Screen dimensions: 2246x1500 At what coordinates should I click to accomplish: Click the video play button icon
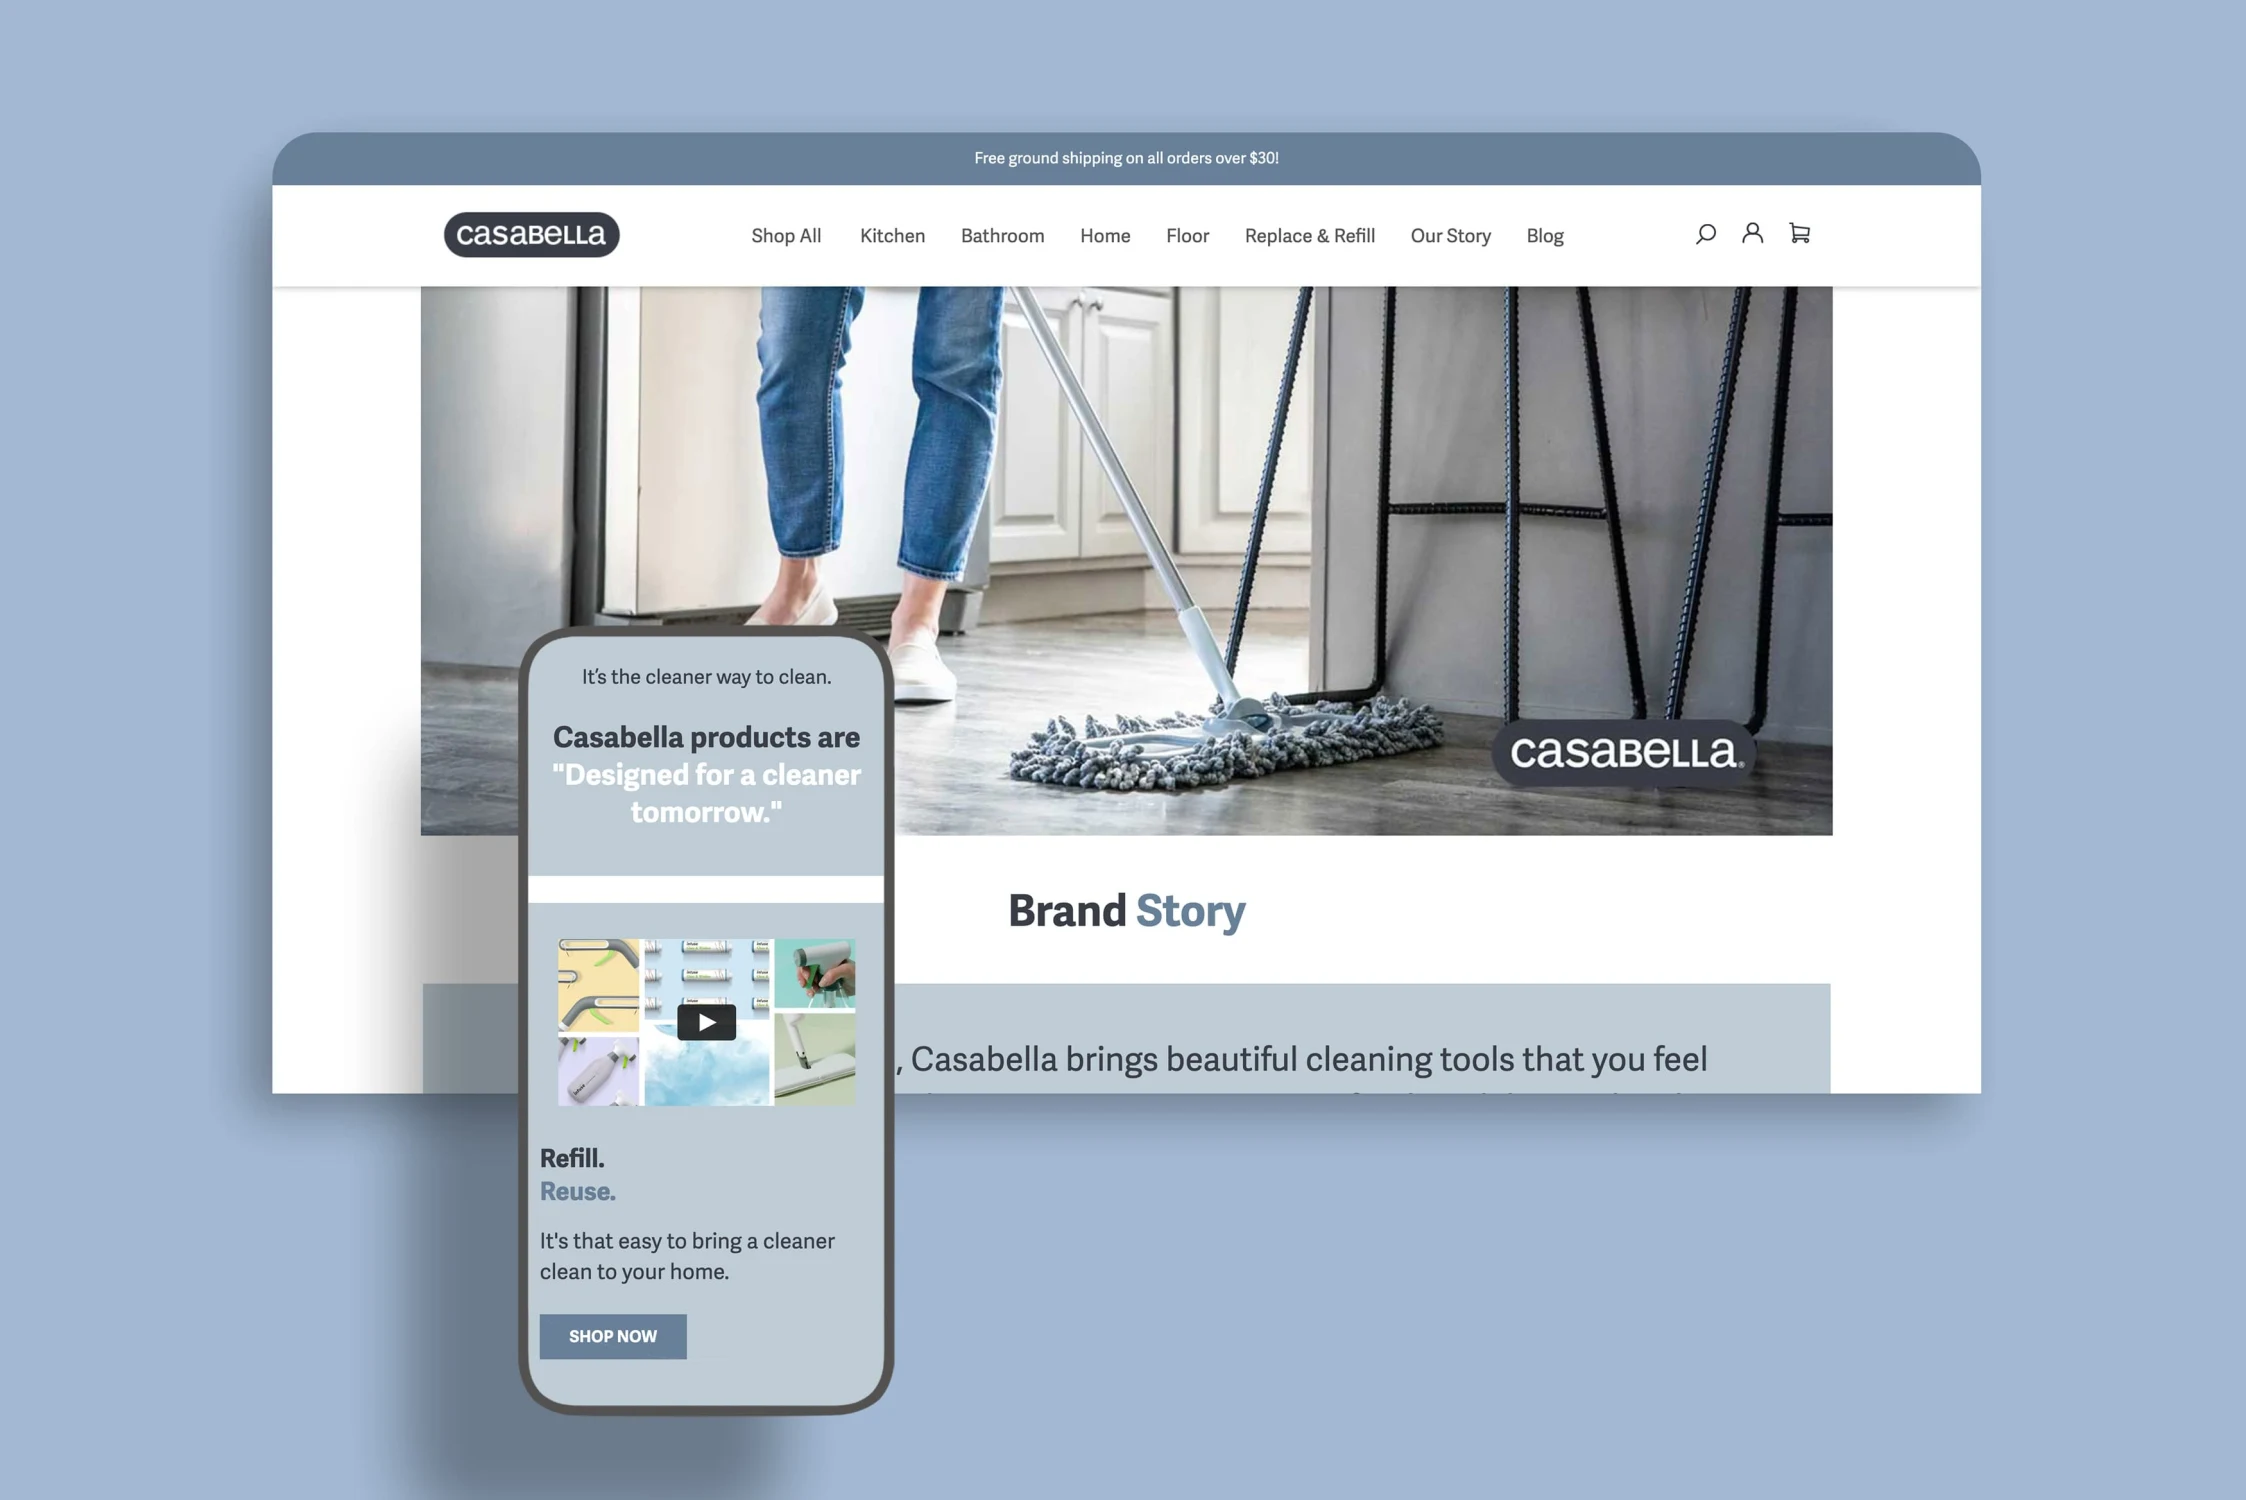706,1021
